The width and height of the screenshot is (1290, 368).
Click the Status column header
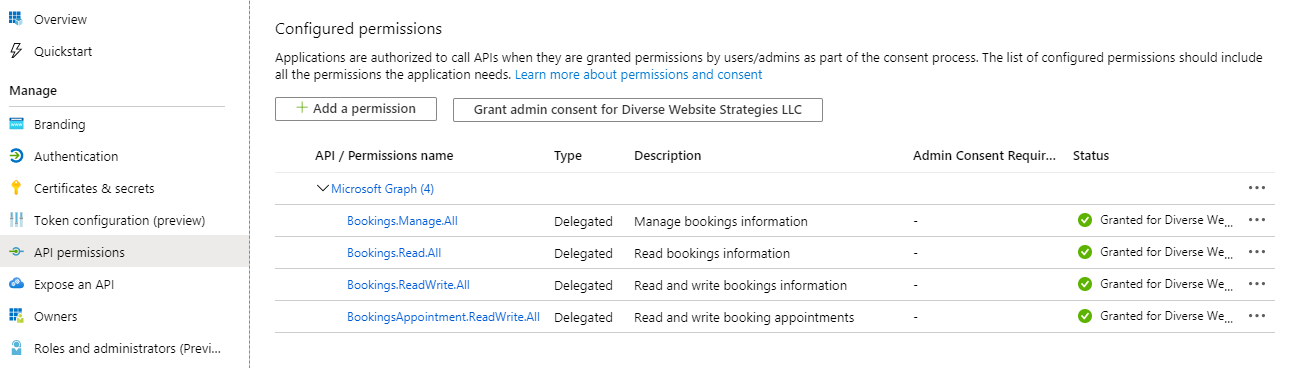[1091, 156]
